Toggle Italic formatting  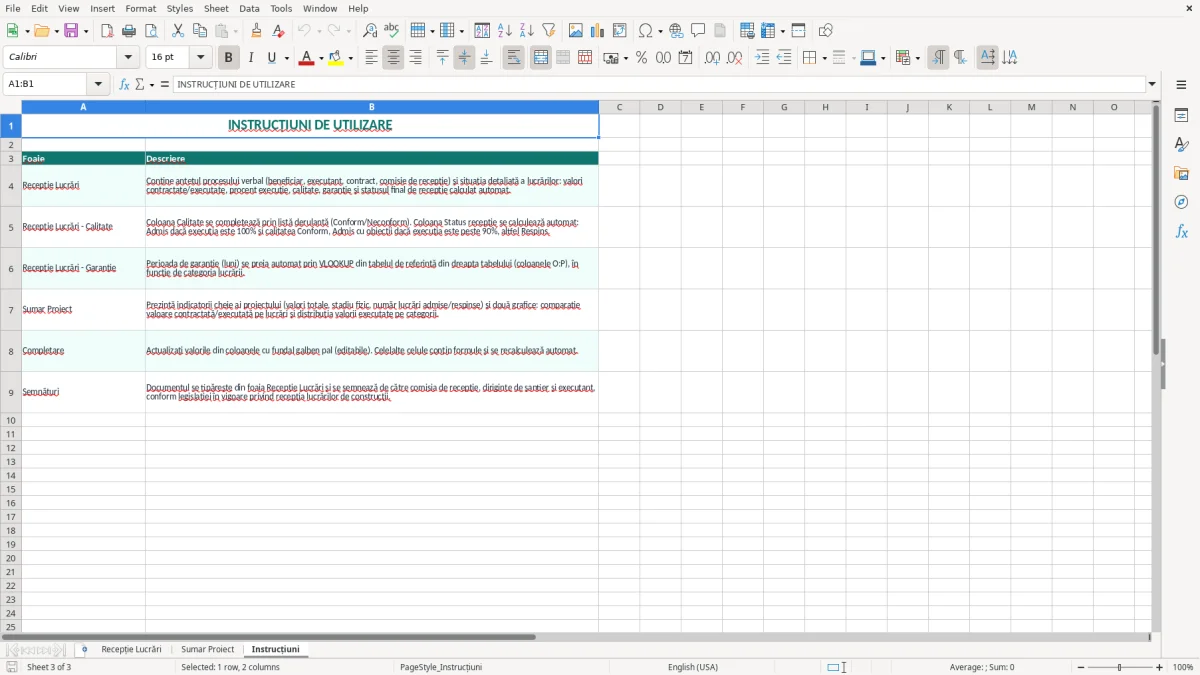pos(251,58)
